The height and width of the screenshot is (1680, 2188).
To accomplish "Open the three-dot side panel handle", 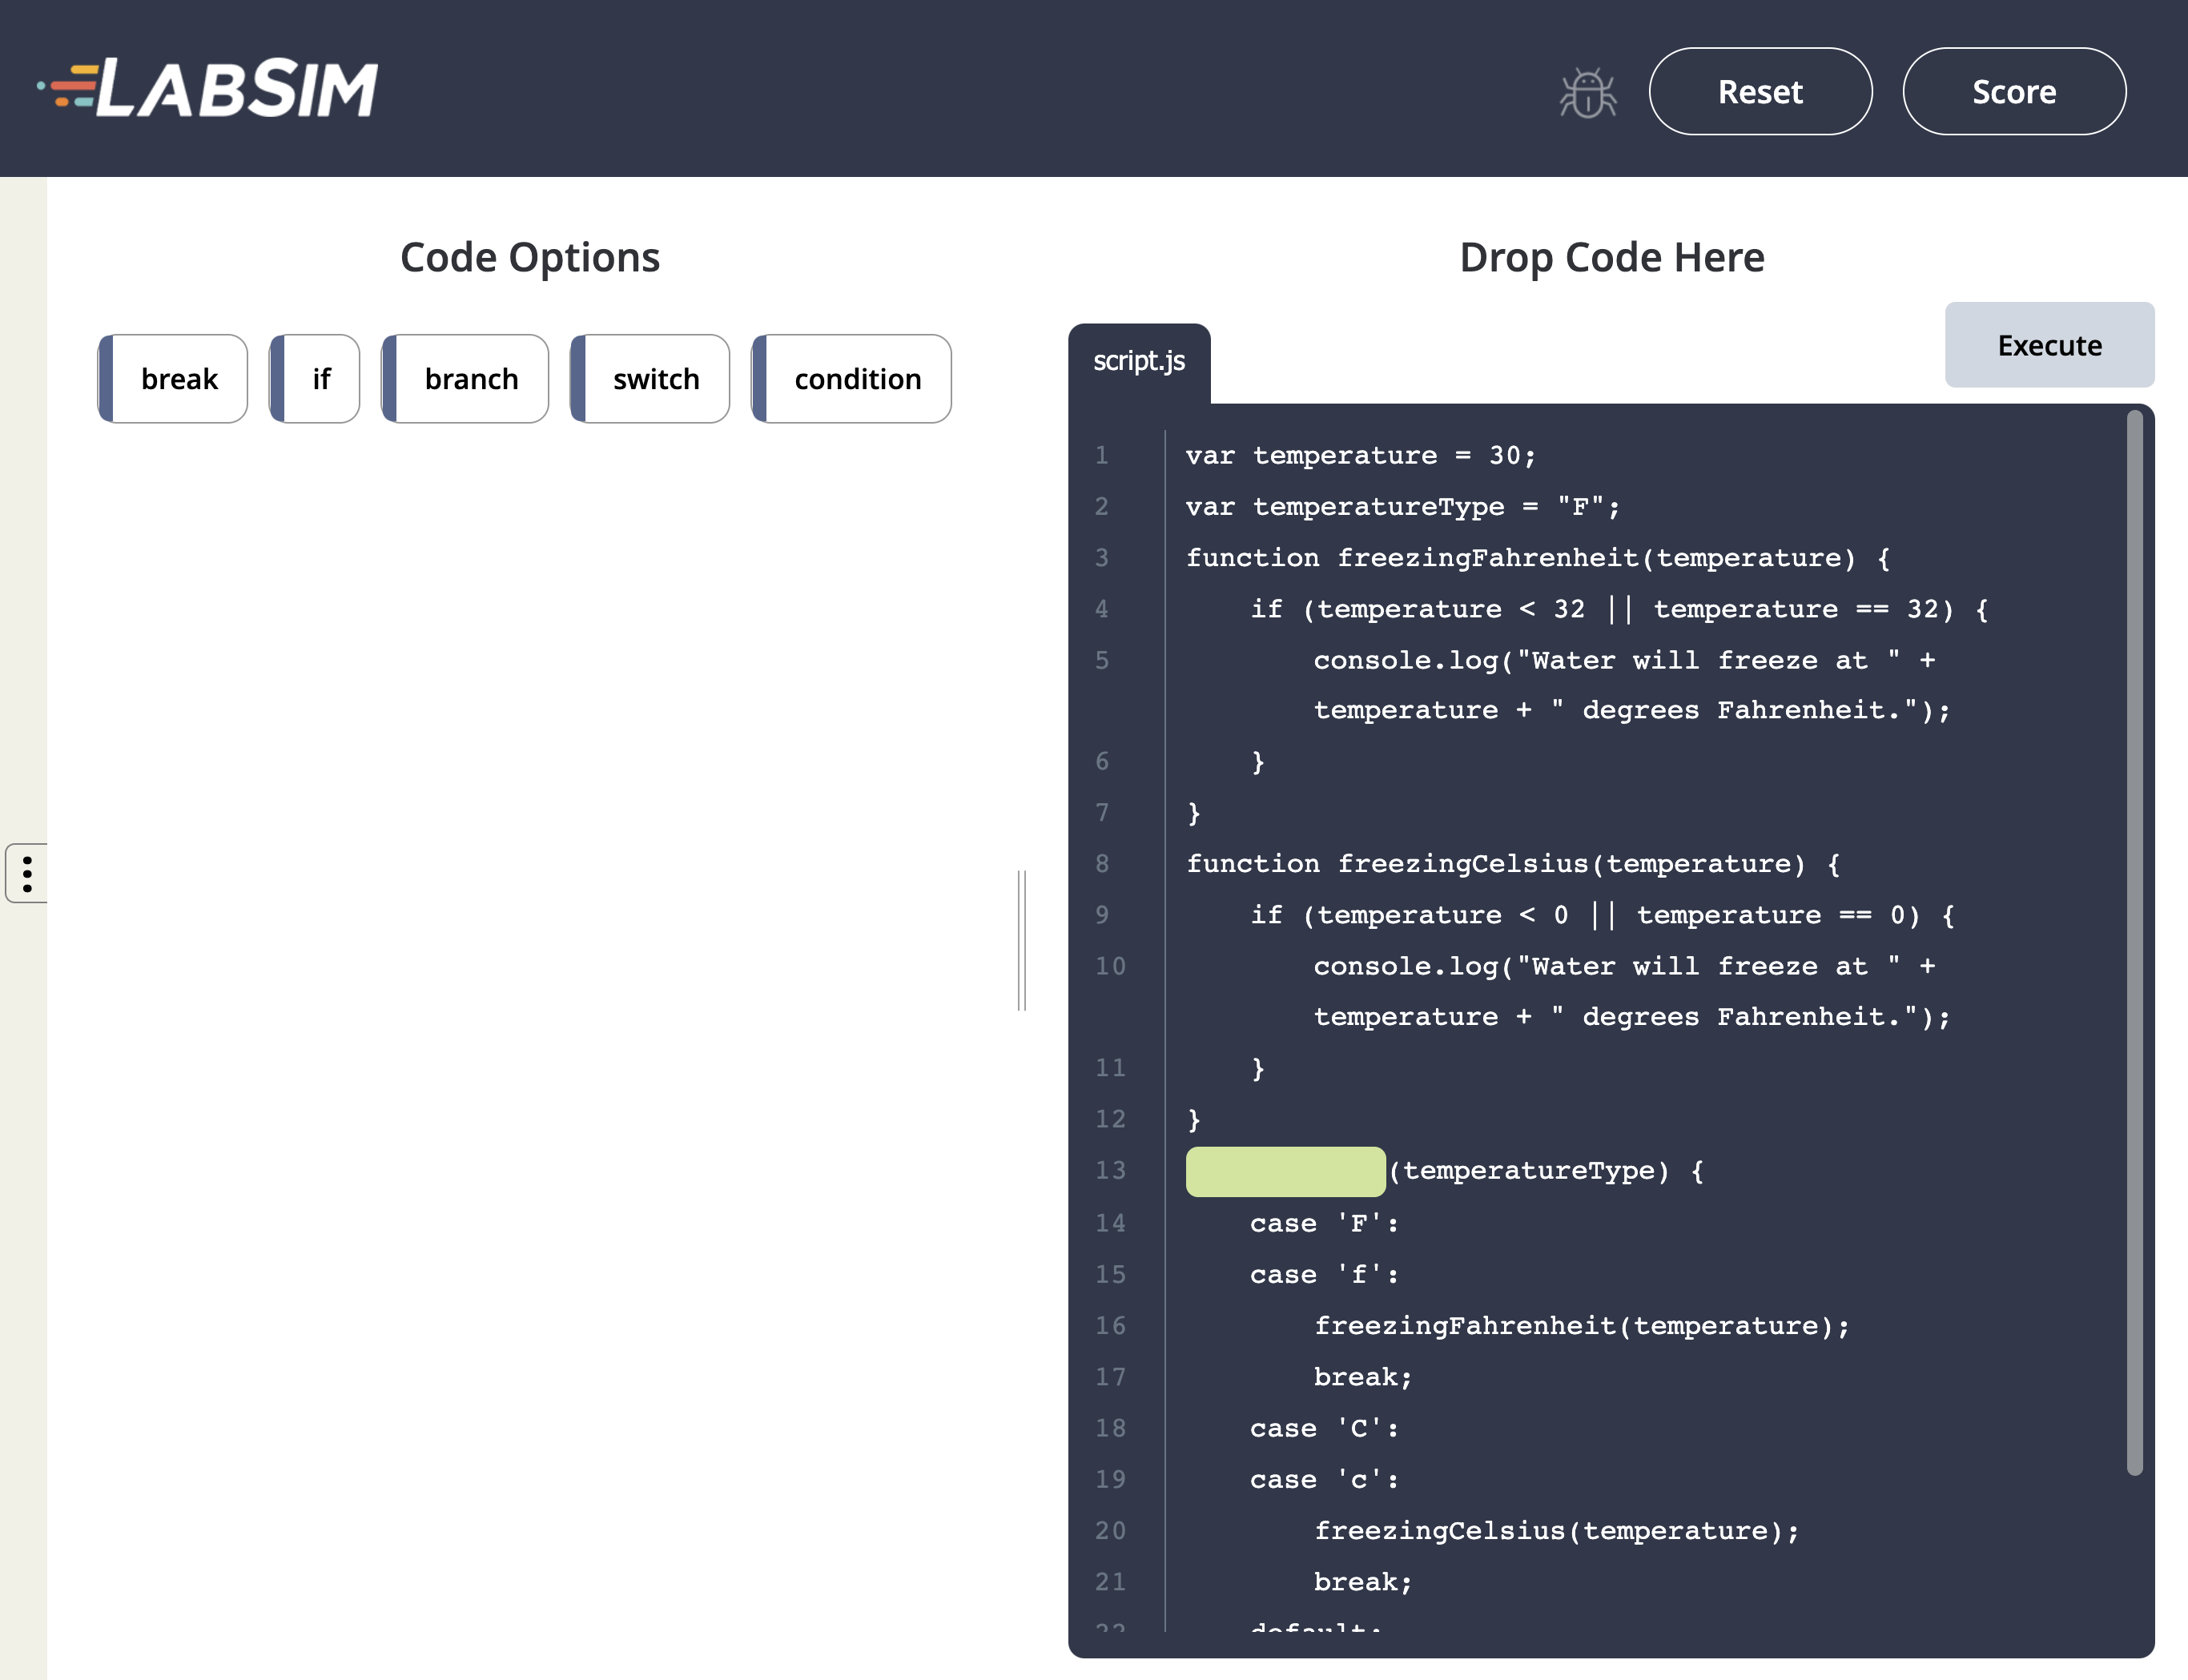I will (27, 873).
